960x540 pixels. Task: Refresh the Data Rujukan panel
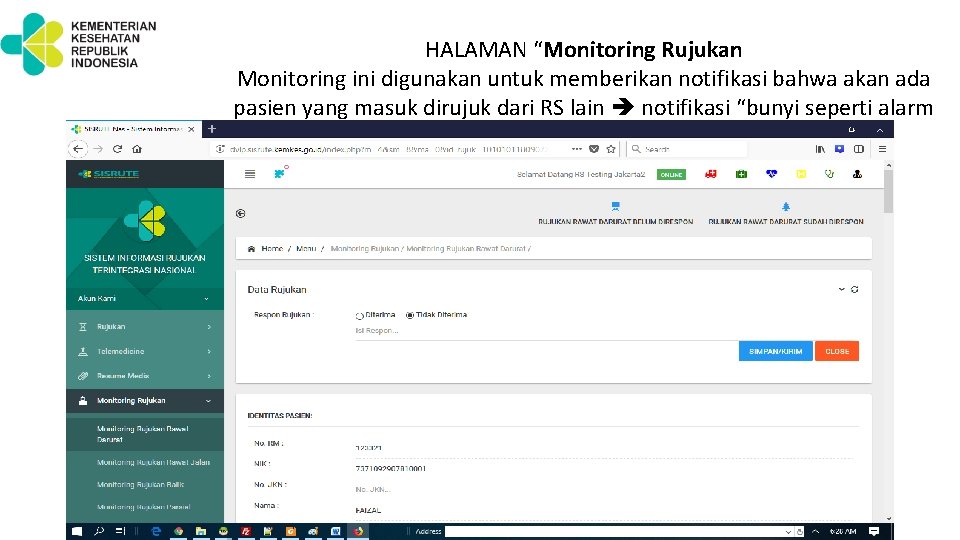(855, 289)
